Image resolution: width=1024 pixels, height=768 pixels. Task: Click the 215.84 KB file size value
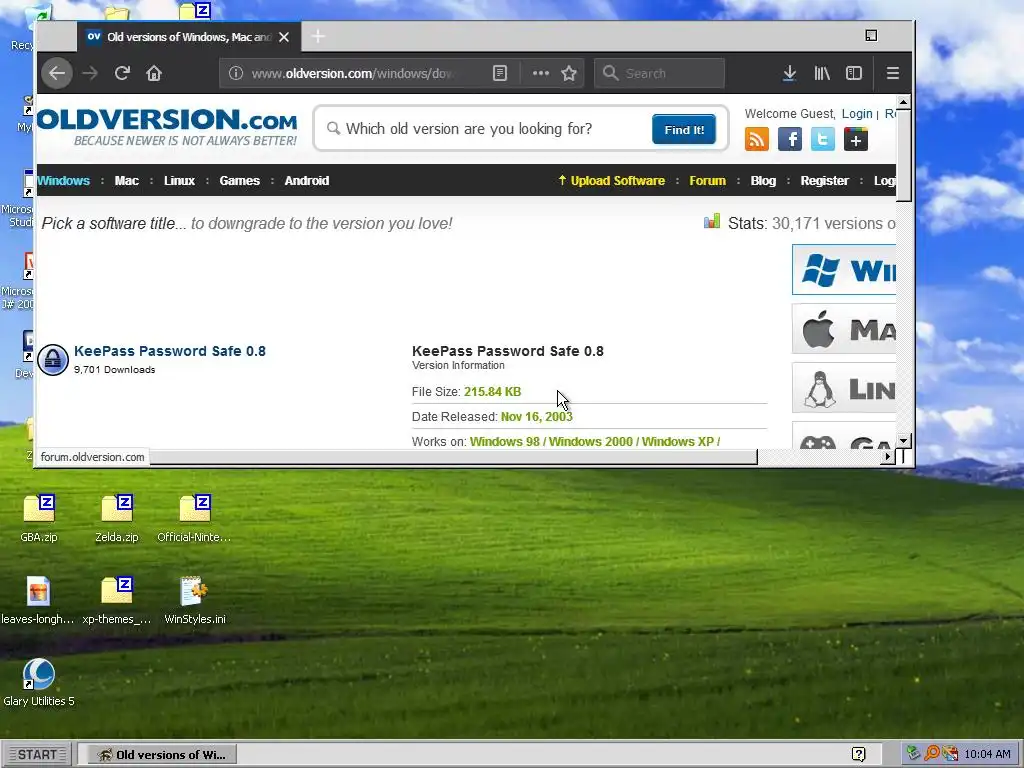(x=492, y=392)
